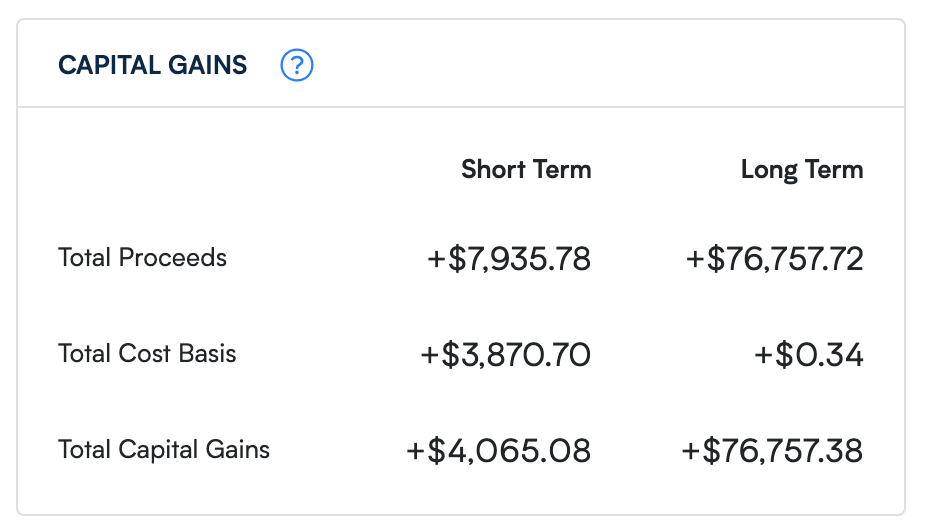Viewport: 926px width, 532px height.
Task: Select the Short Term column header
Action: click(x=526, y=170)
